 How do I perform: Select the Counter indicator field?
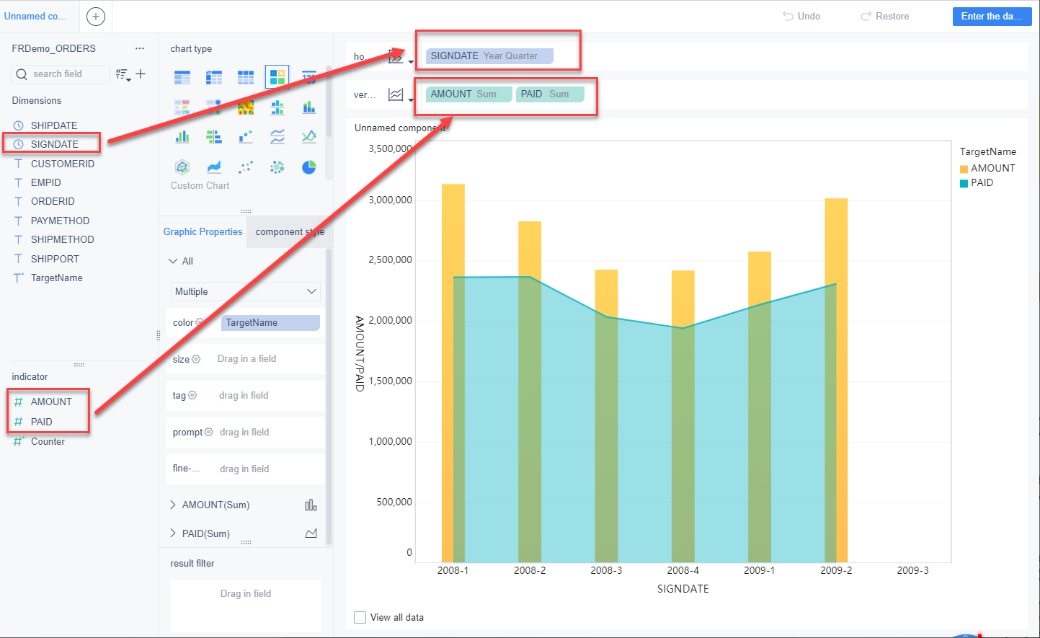[48, 442]
